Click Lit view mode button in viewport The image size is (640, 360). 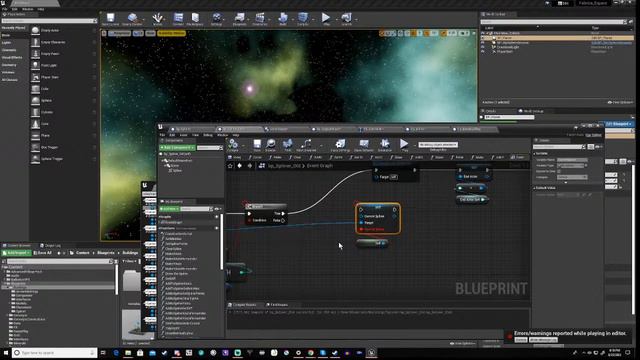[138, 33]
